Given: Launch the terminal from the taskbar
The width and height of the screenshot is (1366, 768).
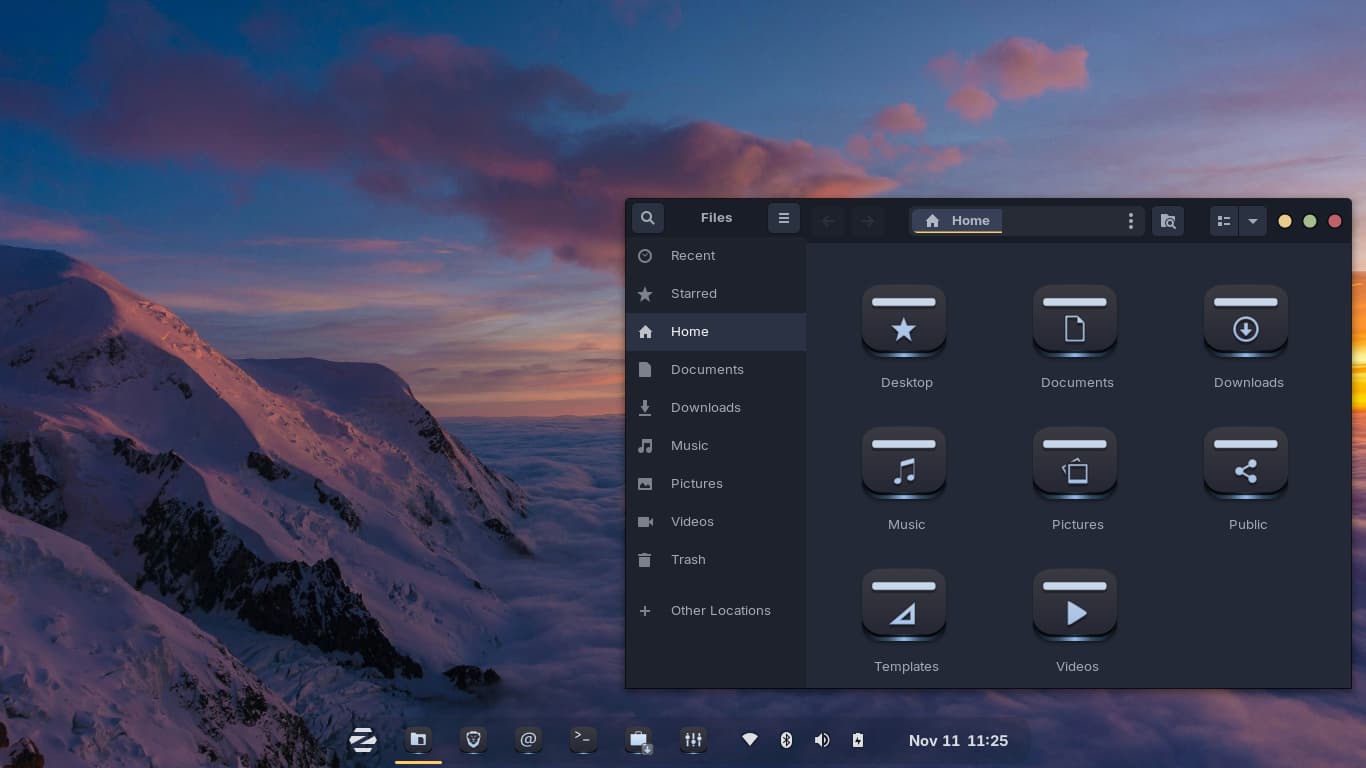Looking at the screenshot, I should [583, 740].
